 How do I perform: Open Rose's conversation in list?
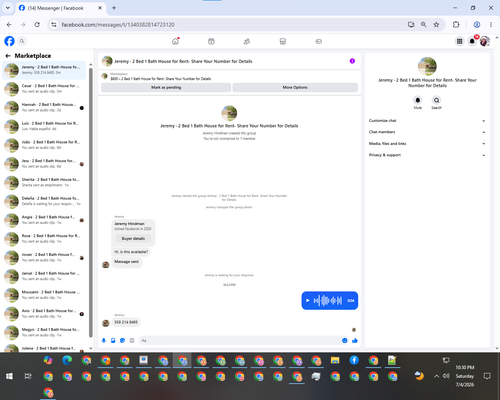tap(44, 238)
